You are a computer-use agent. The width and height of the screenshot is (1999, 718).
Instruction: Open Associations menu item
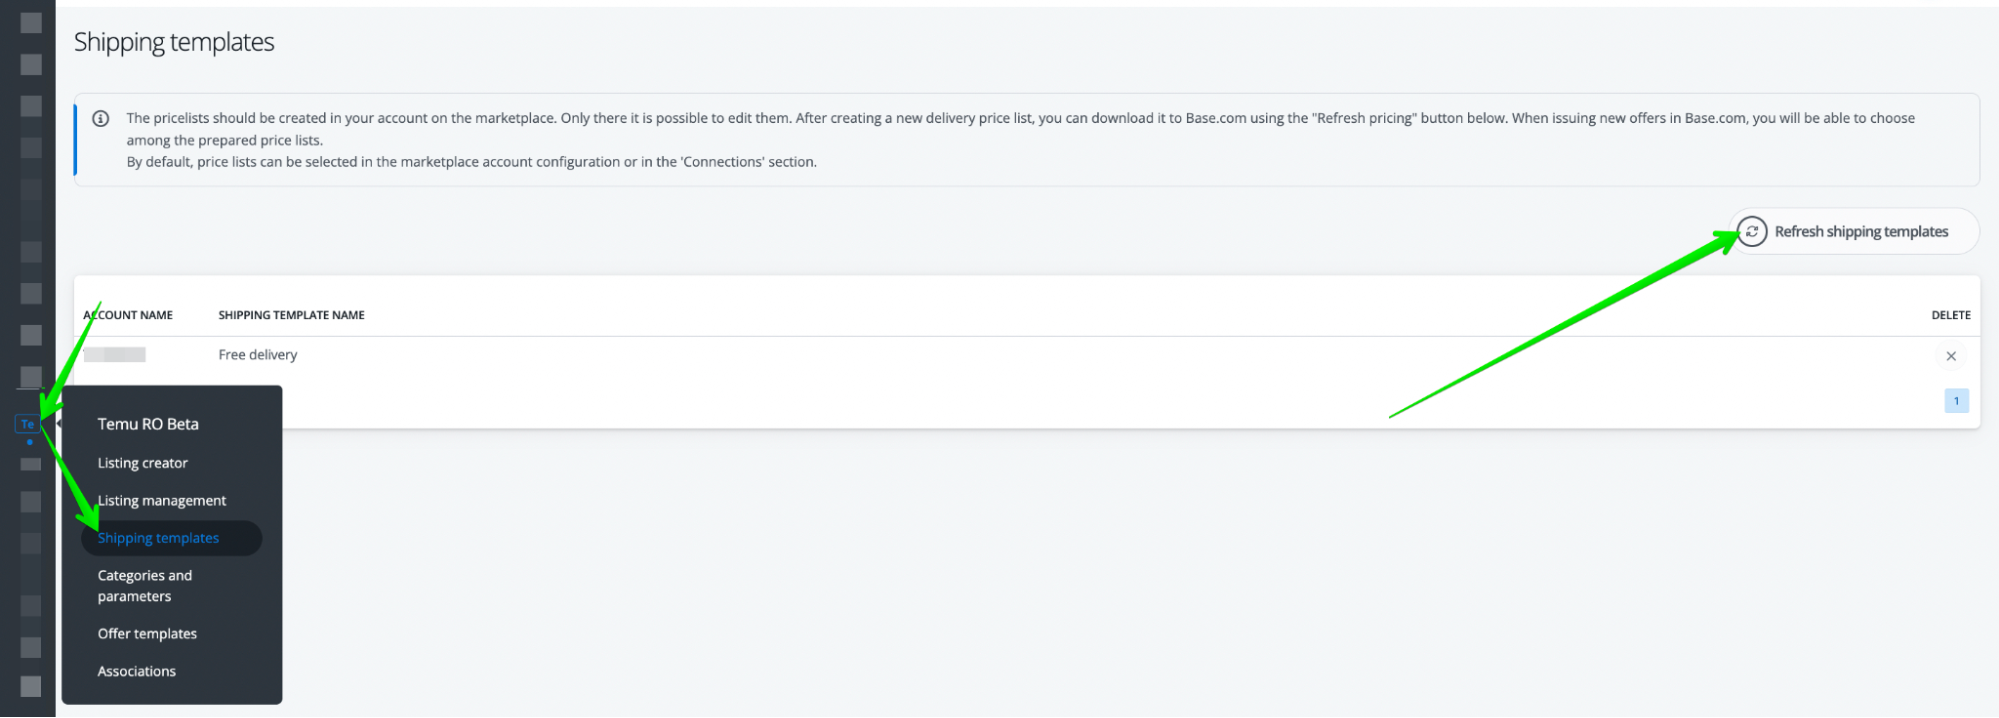point(137,671)
